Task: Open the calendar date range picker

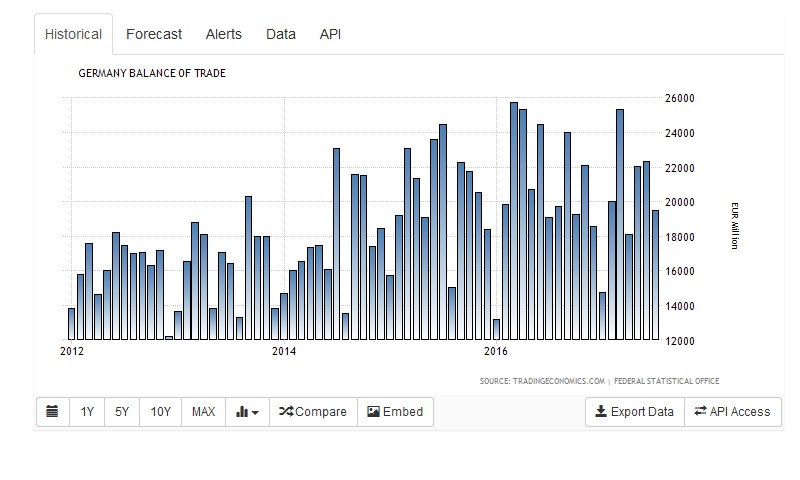Action: (52, 411)
